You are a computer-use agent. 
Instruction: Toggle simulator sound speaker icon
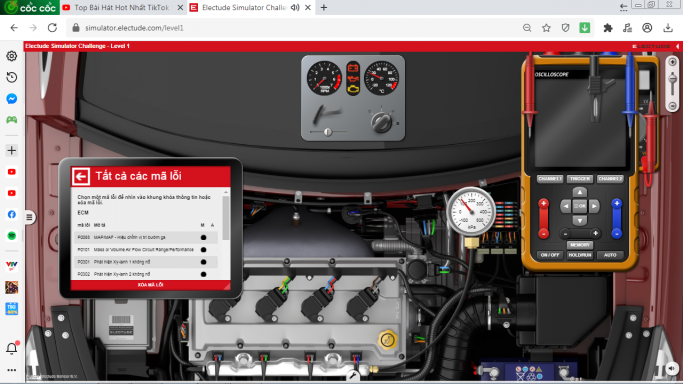point(672,368)
